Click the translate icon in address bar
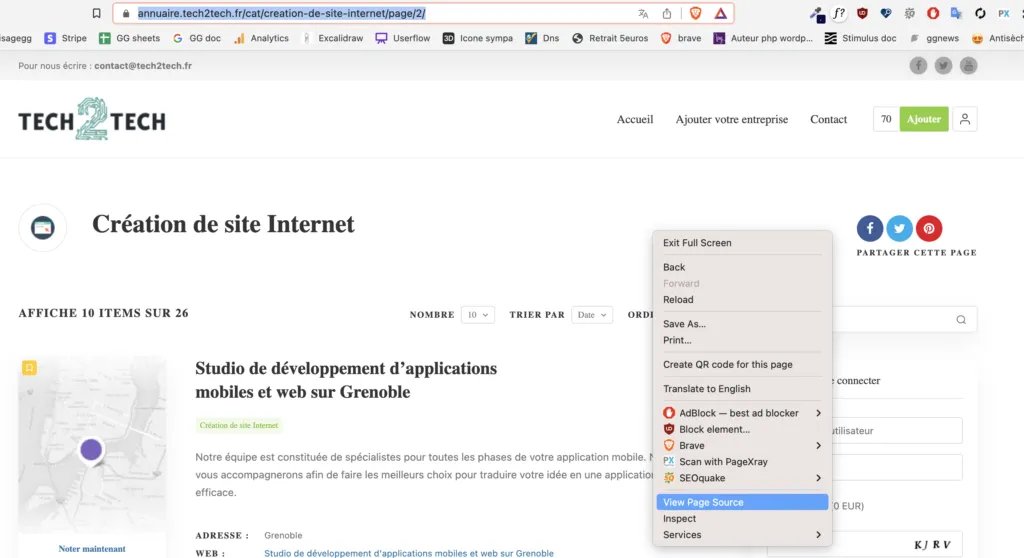Image resolution: width=1024 pixels, height=558 pixels. (x=643, y=13)
